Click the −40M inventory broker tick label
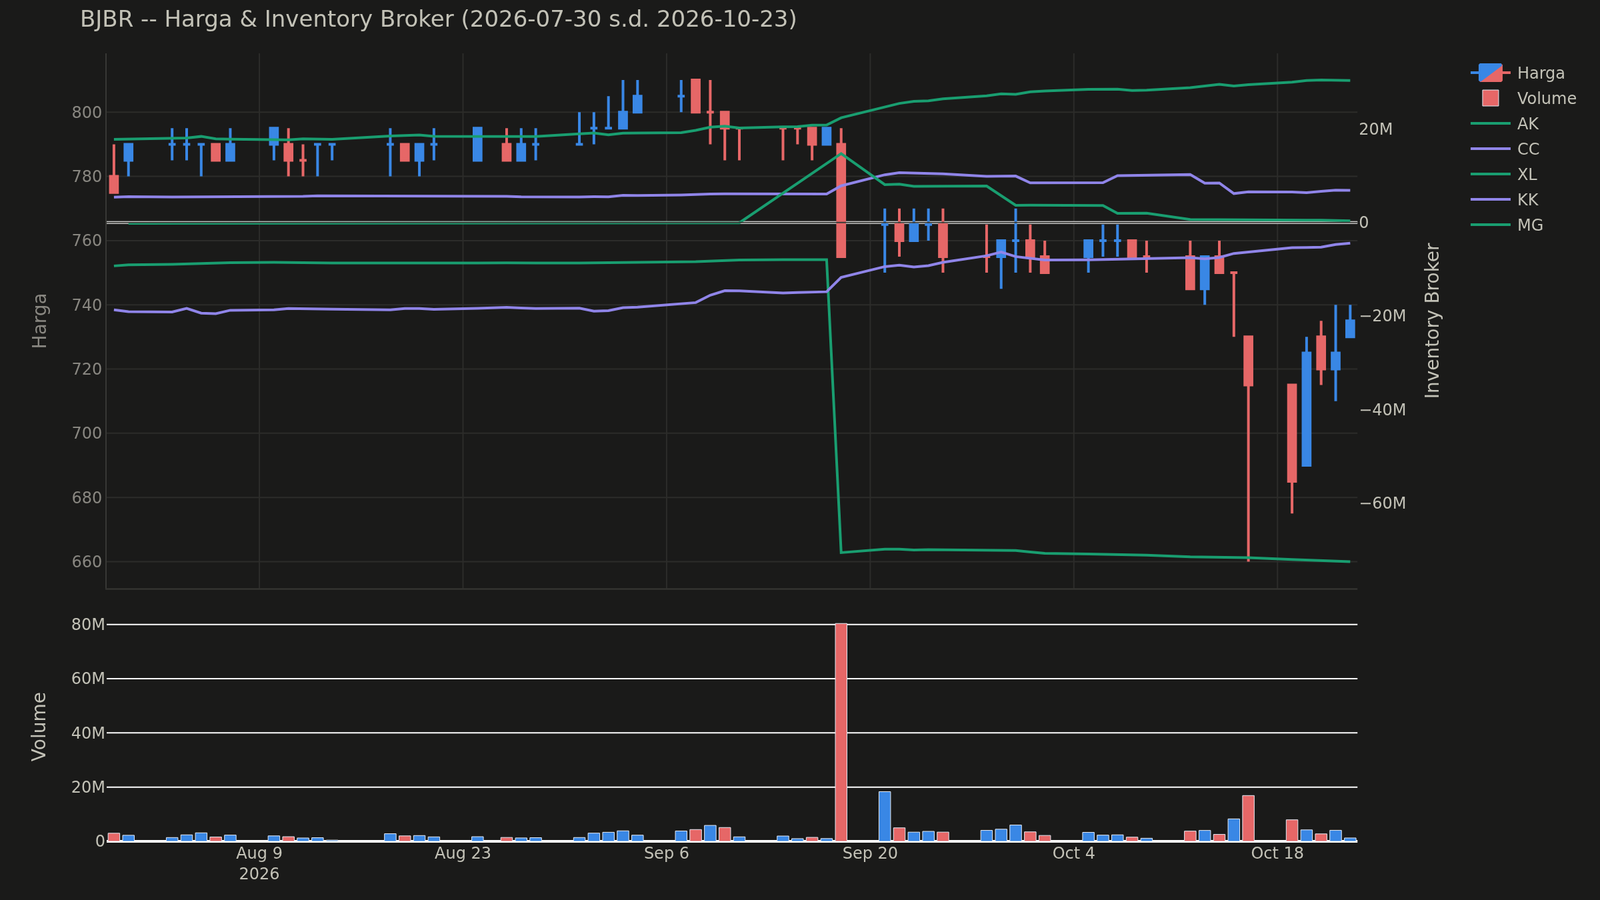This screenshot has width=1600, height=900. [x=1383, y=410]
